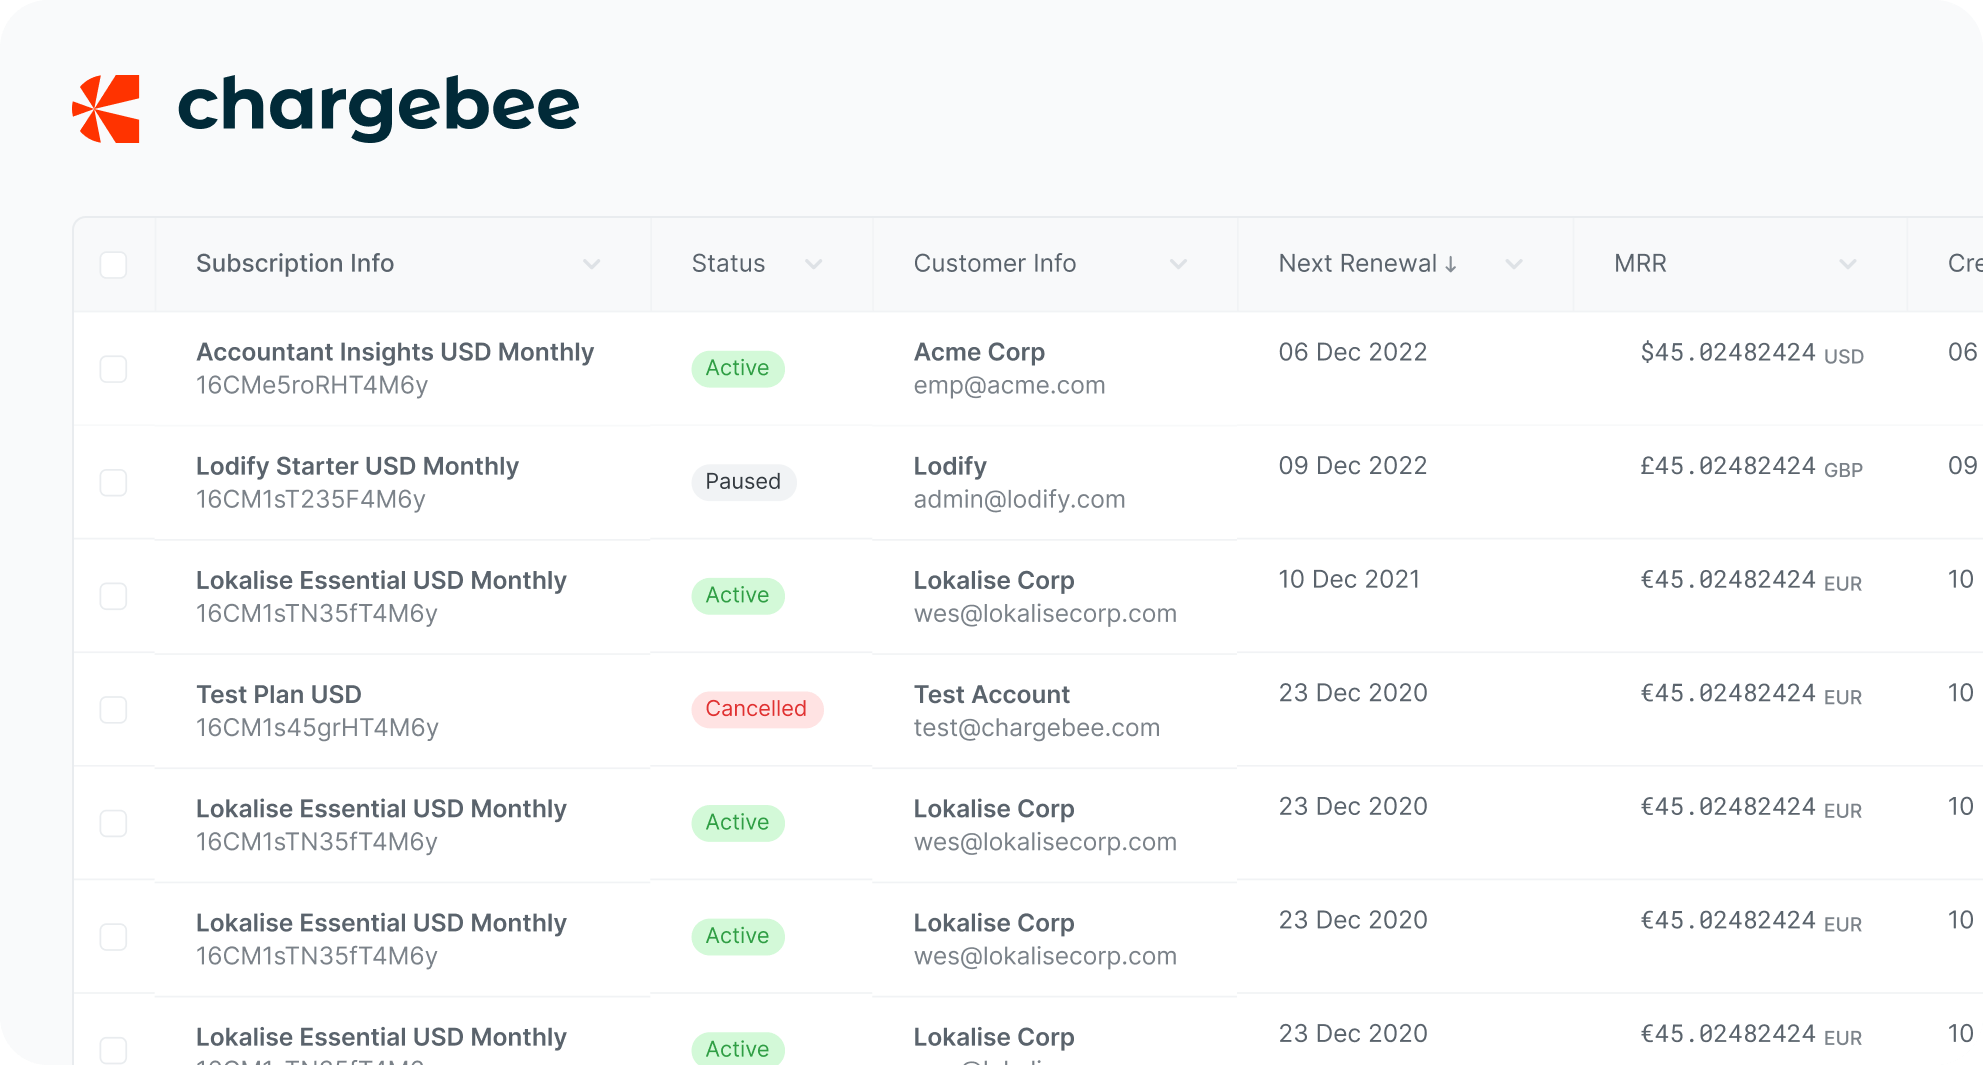Open Lodify Starter USD Monthly subscription

click(357, 466)
